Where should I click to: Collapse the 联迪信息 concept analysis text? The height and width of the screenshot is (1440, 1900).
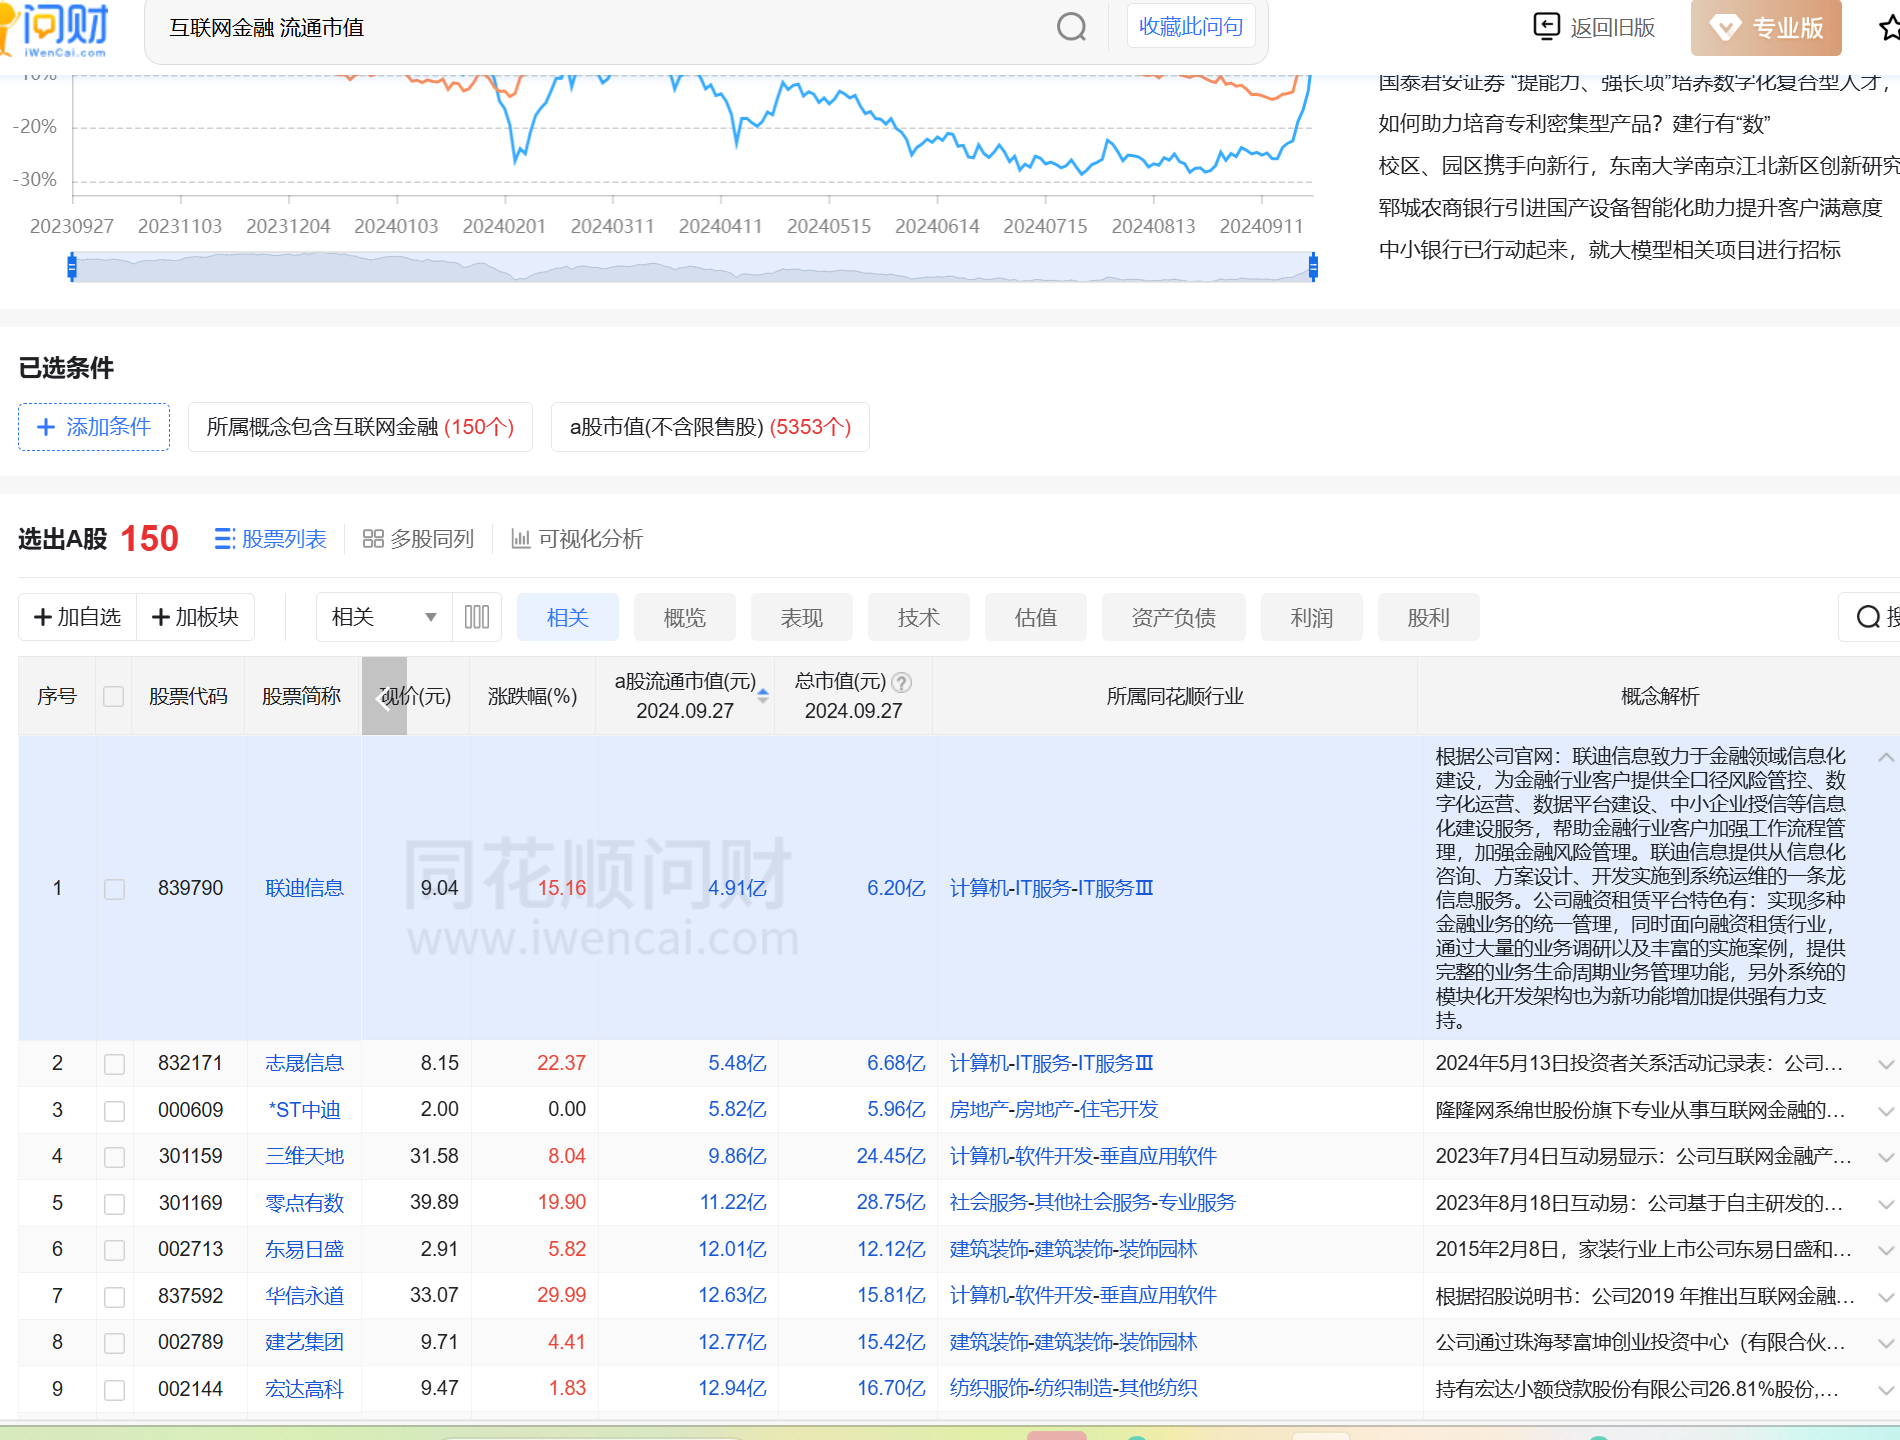pos(1885,757)
